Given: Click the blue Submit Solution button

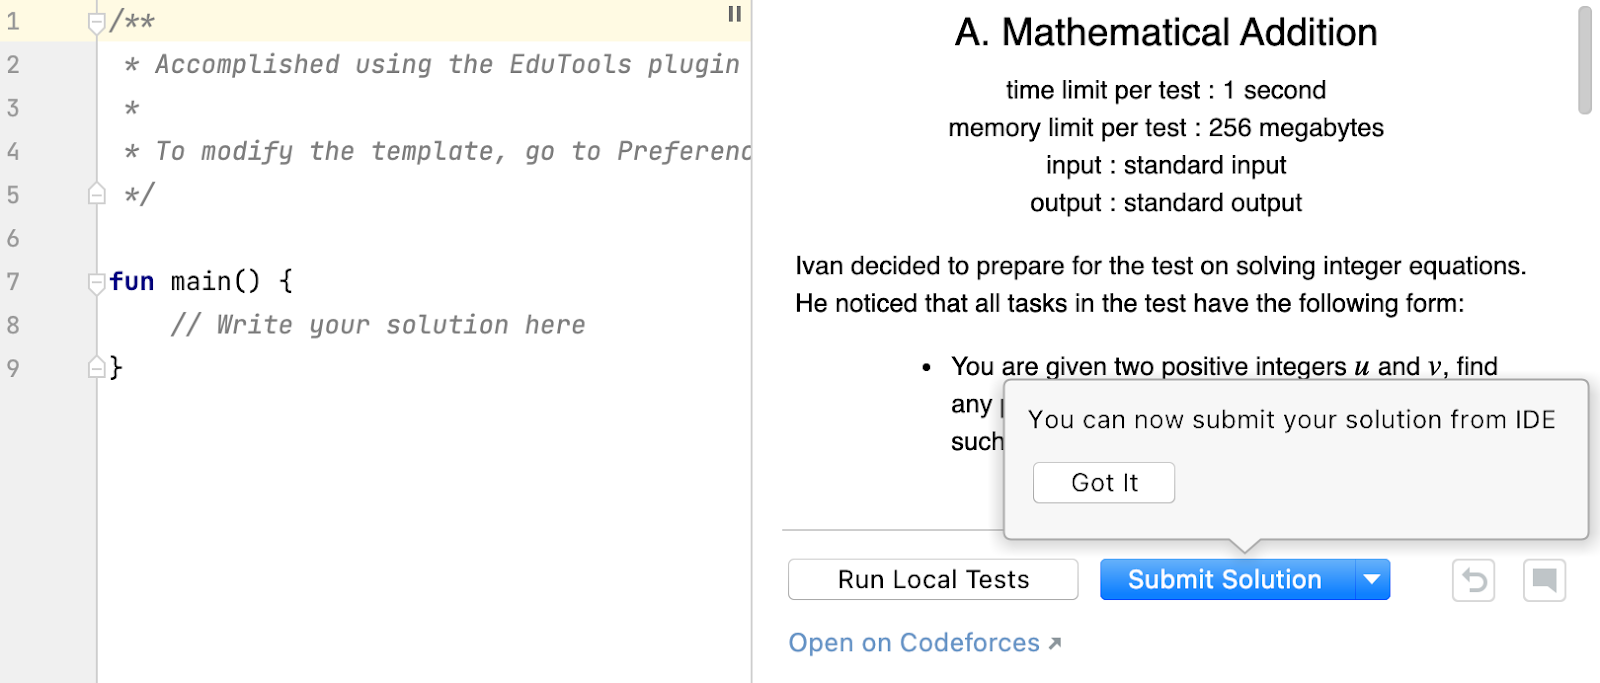Looking at the screenshot, I should [1225, 580].
